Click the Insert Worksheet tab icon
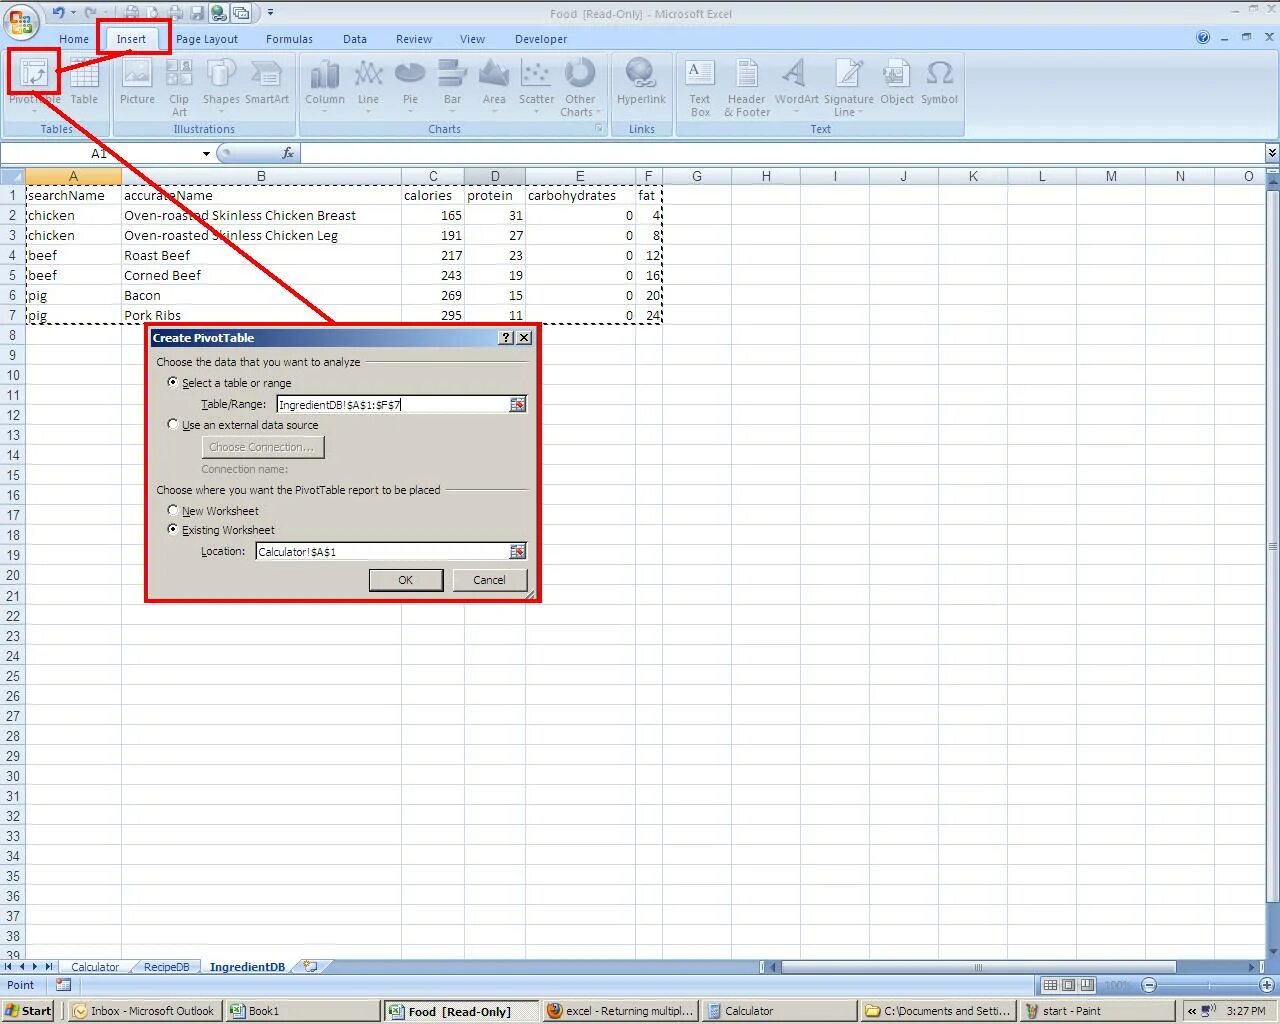The height and width of the screenshot is (1024, 1280). click(x=311, y=967)
